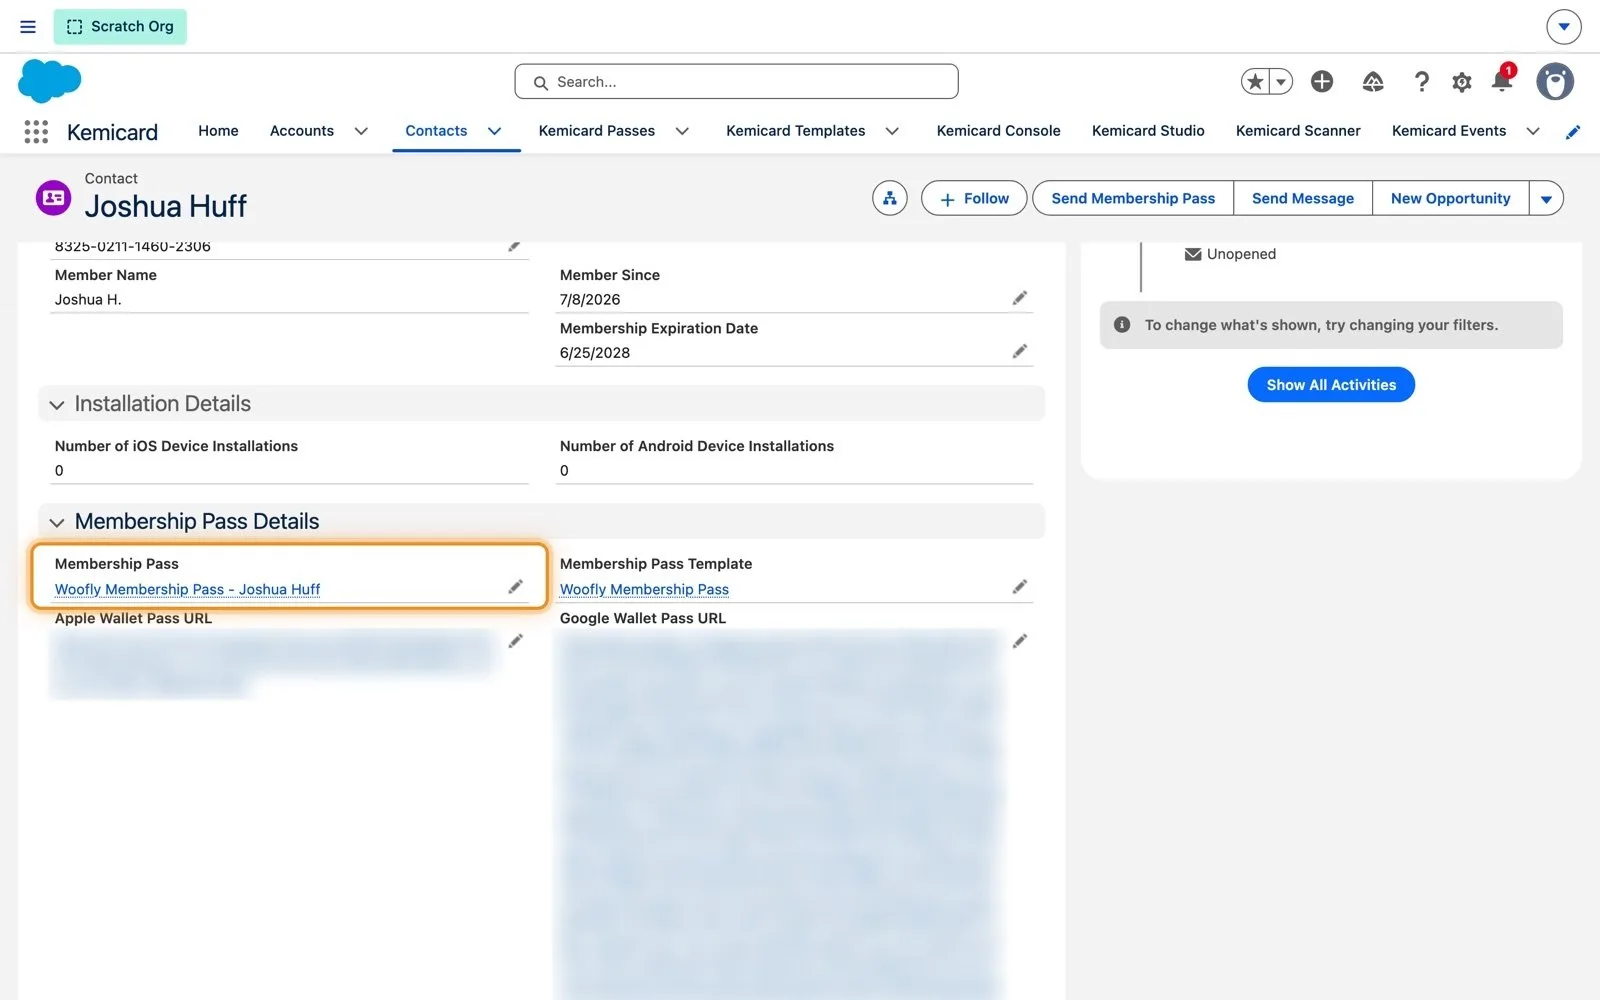Open the Kemicard Scanner tab
1600x1000 pixels.
[1298, 131]
